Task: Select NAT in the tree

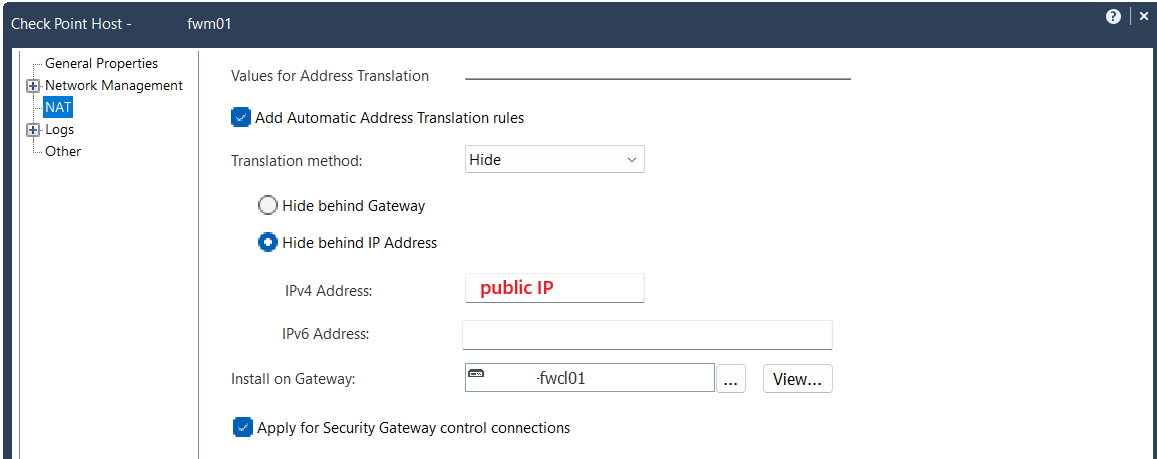Action: tap(58, 107)
